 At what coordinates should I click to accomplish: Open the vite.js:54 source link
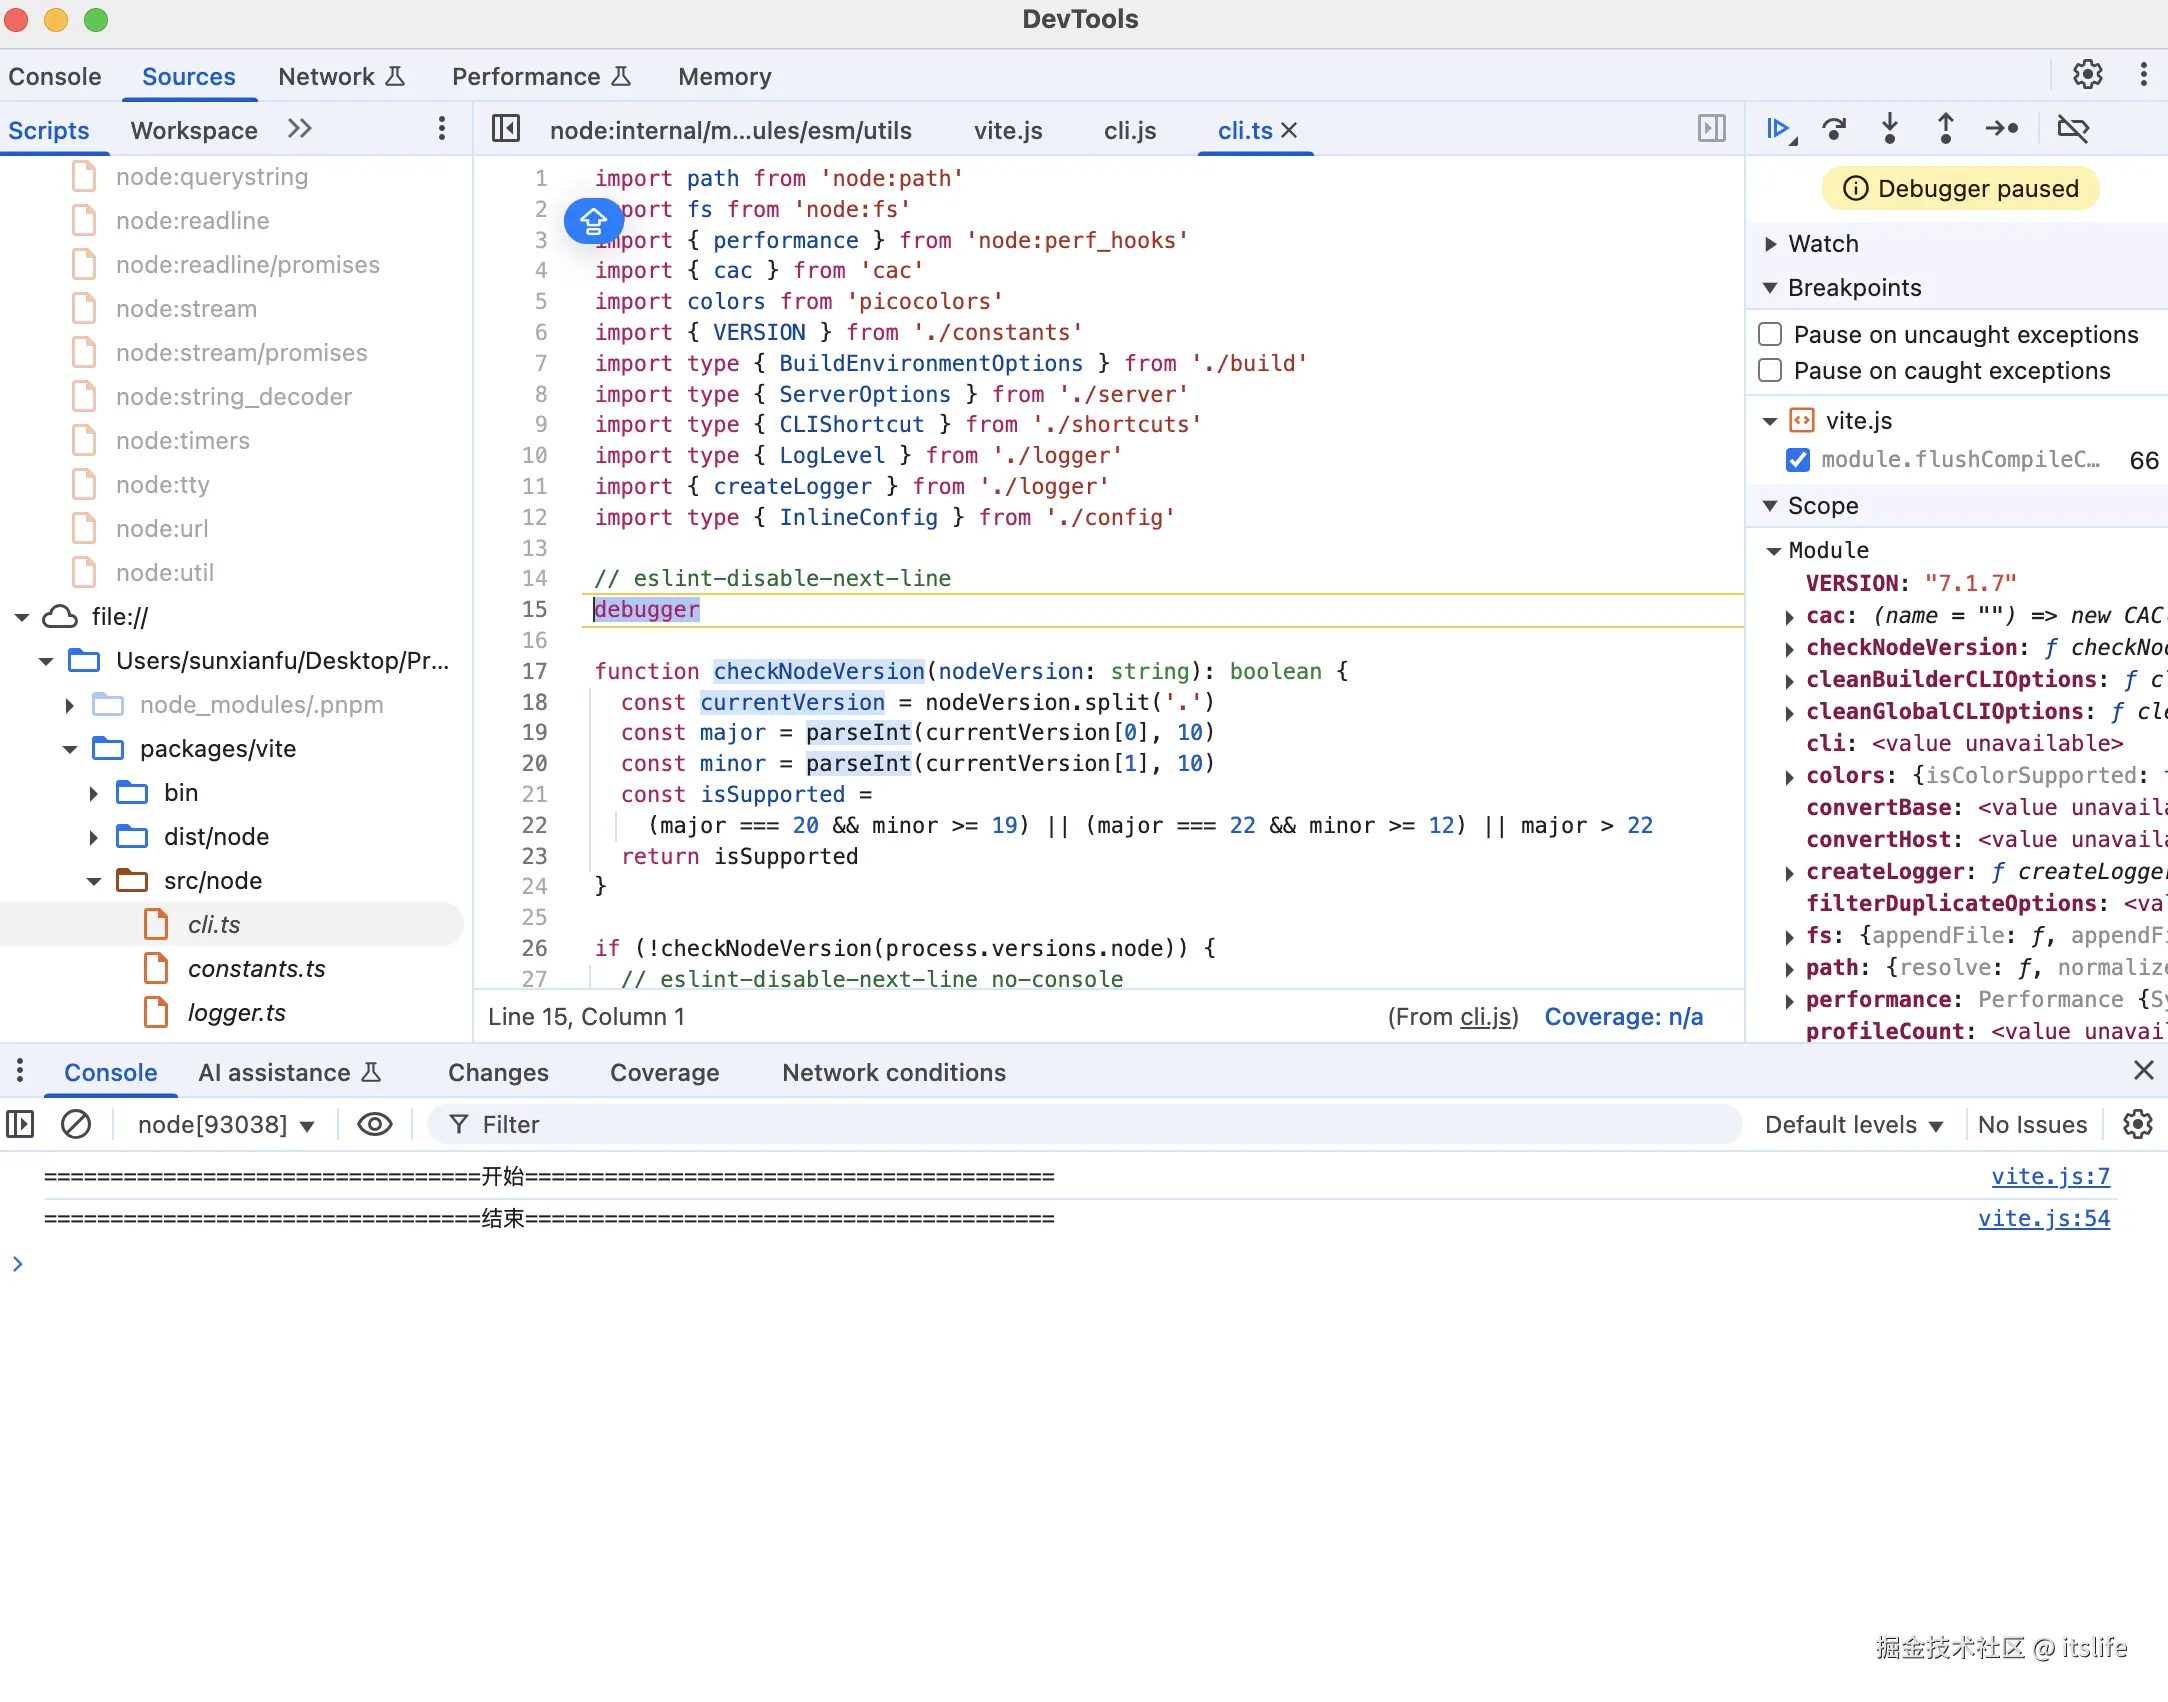2043,1218
